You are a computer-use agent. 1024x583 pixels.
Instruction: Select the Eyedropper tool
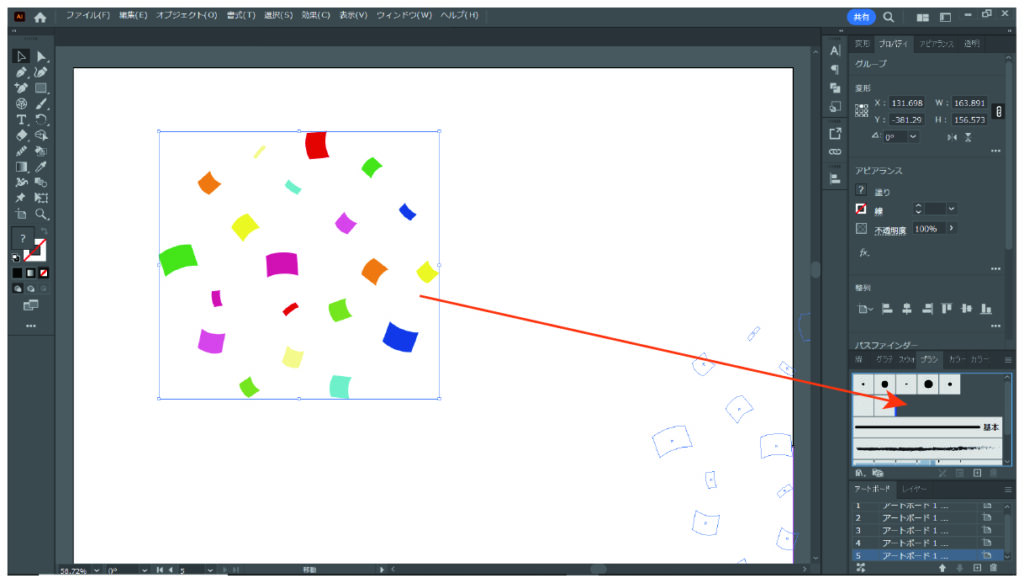41,166
